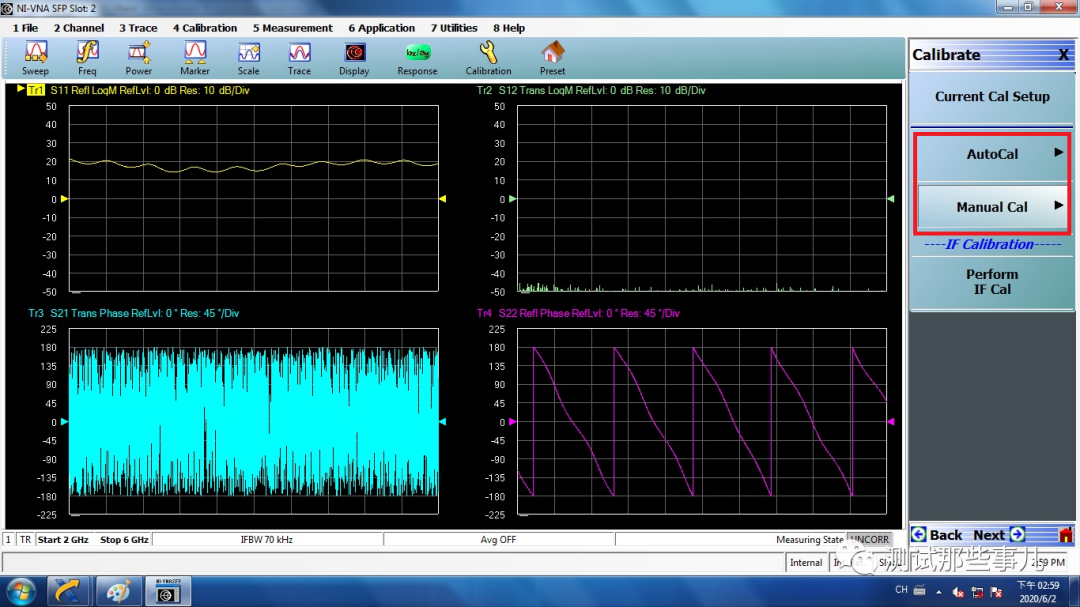The height and width of the screenshot is (607, 1080).
Task: Open the Windows Start button
Action: pos(21,592)
